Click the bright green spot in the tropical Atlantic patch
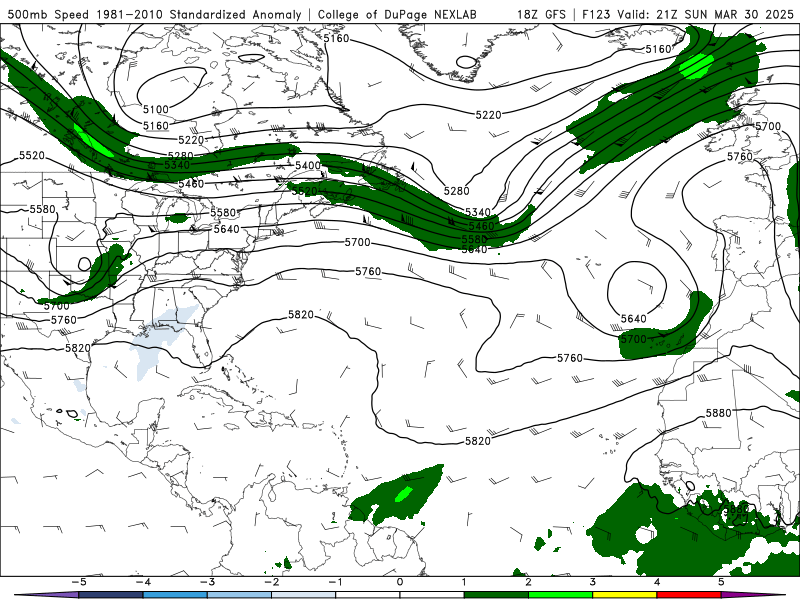The height and width of the screenshot is (600, 800). (x=404, y=494)
